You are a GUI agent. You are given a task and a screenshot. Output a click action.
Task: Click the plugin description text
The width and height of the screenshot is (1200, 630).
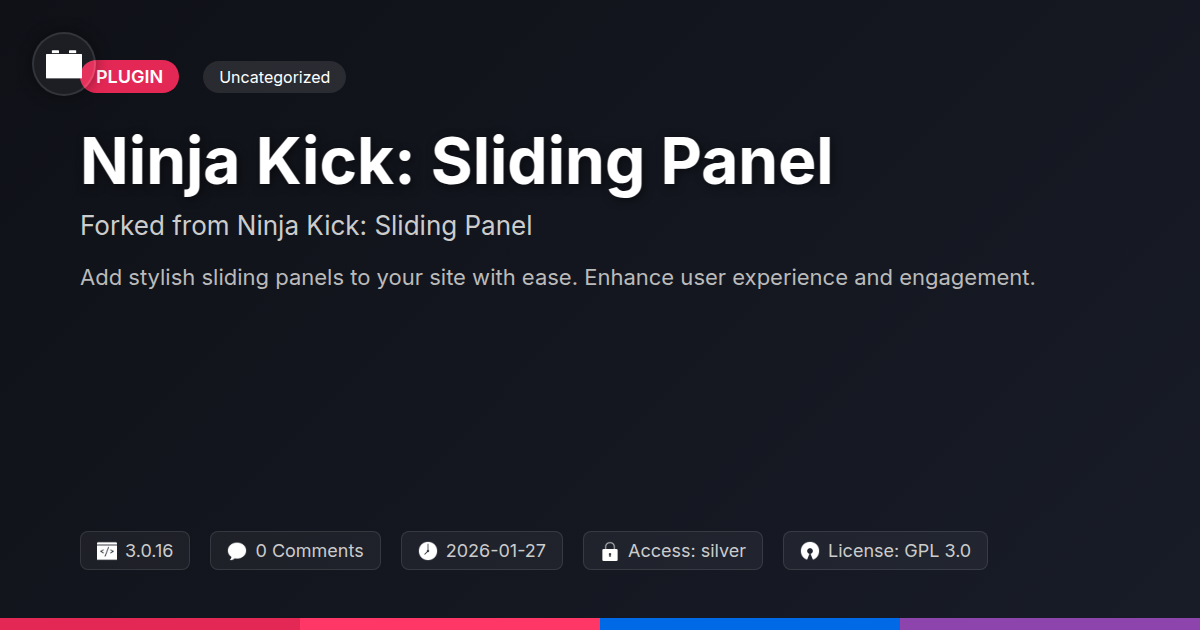pos(557,277)
